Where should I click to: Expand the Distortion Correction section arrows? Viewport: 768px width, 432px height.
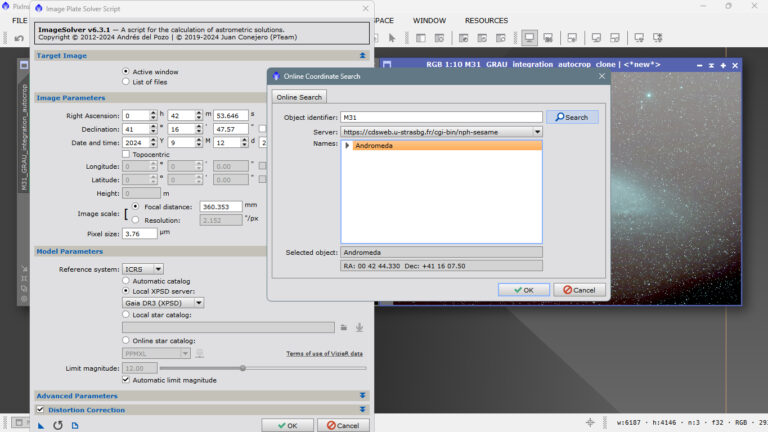point(362,409)
